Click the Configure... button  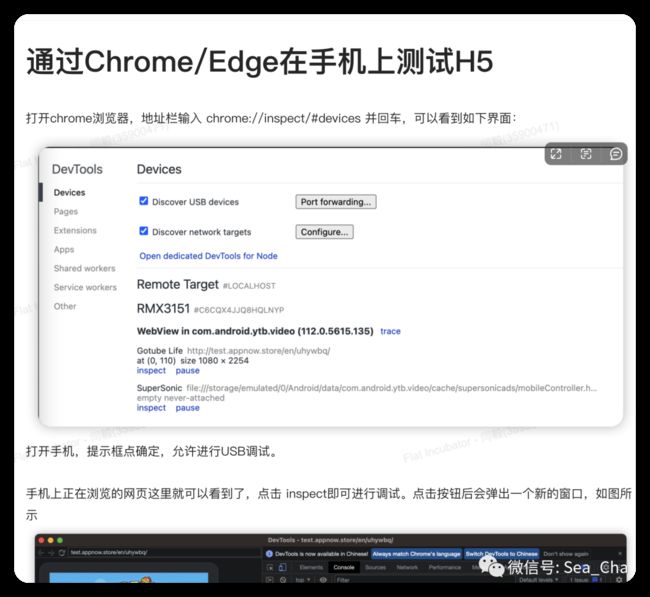pyautogui.click(x=324, y=232)
